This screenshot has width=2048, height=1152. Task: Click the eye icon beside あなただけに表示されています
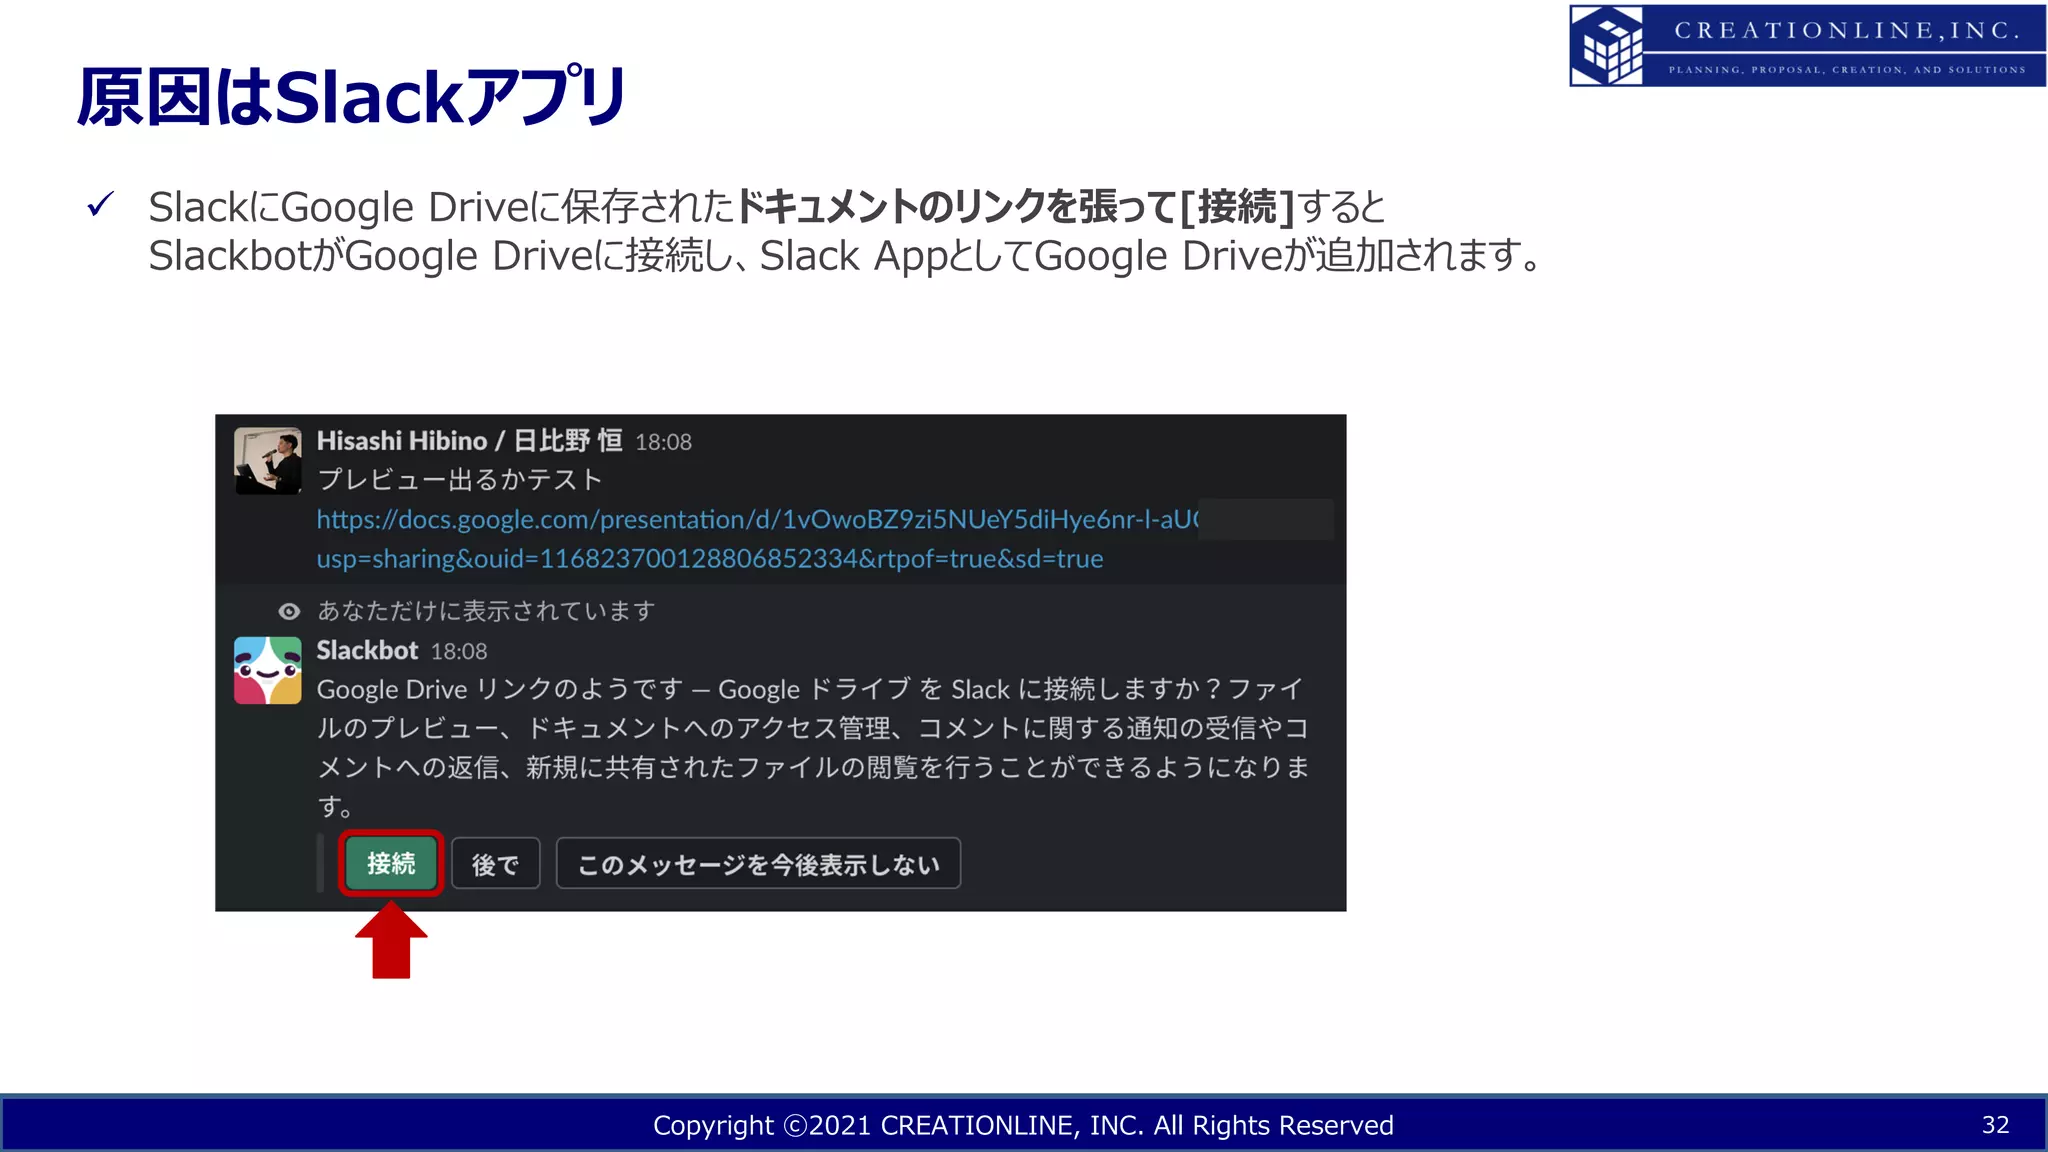289,611
